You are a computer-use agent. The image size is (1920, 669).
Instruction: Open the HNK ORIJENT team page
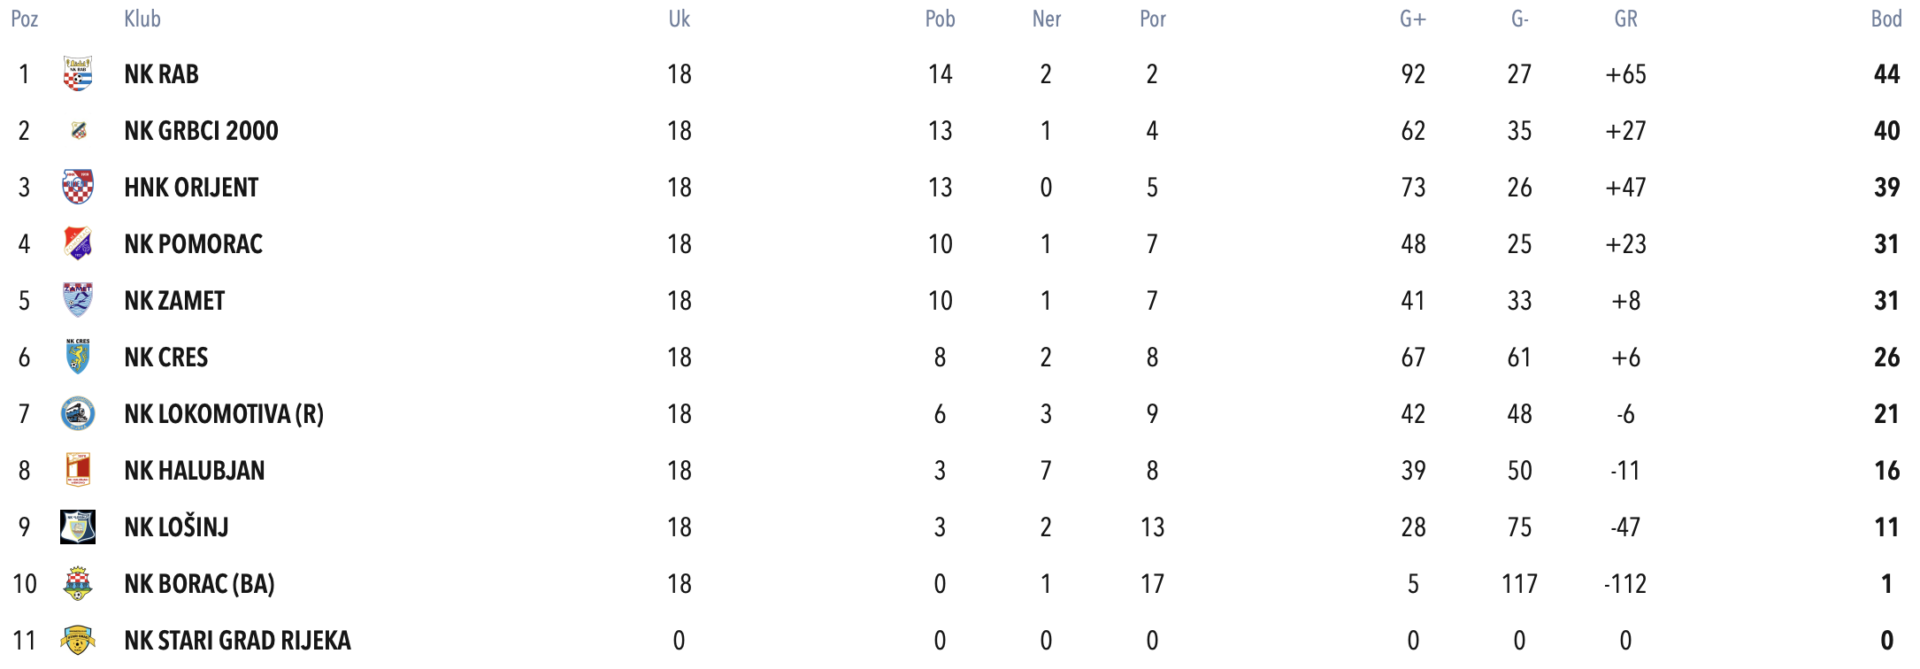coord(191,187)
